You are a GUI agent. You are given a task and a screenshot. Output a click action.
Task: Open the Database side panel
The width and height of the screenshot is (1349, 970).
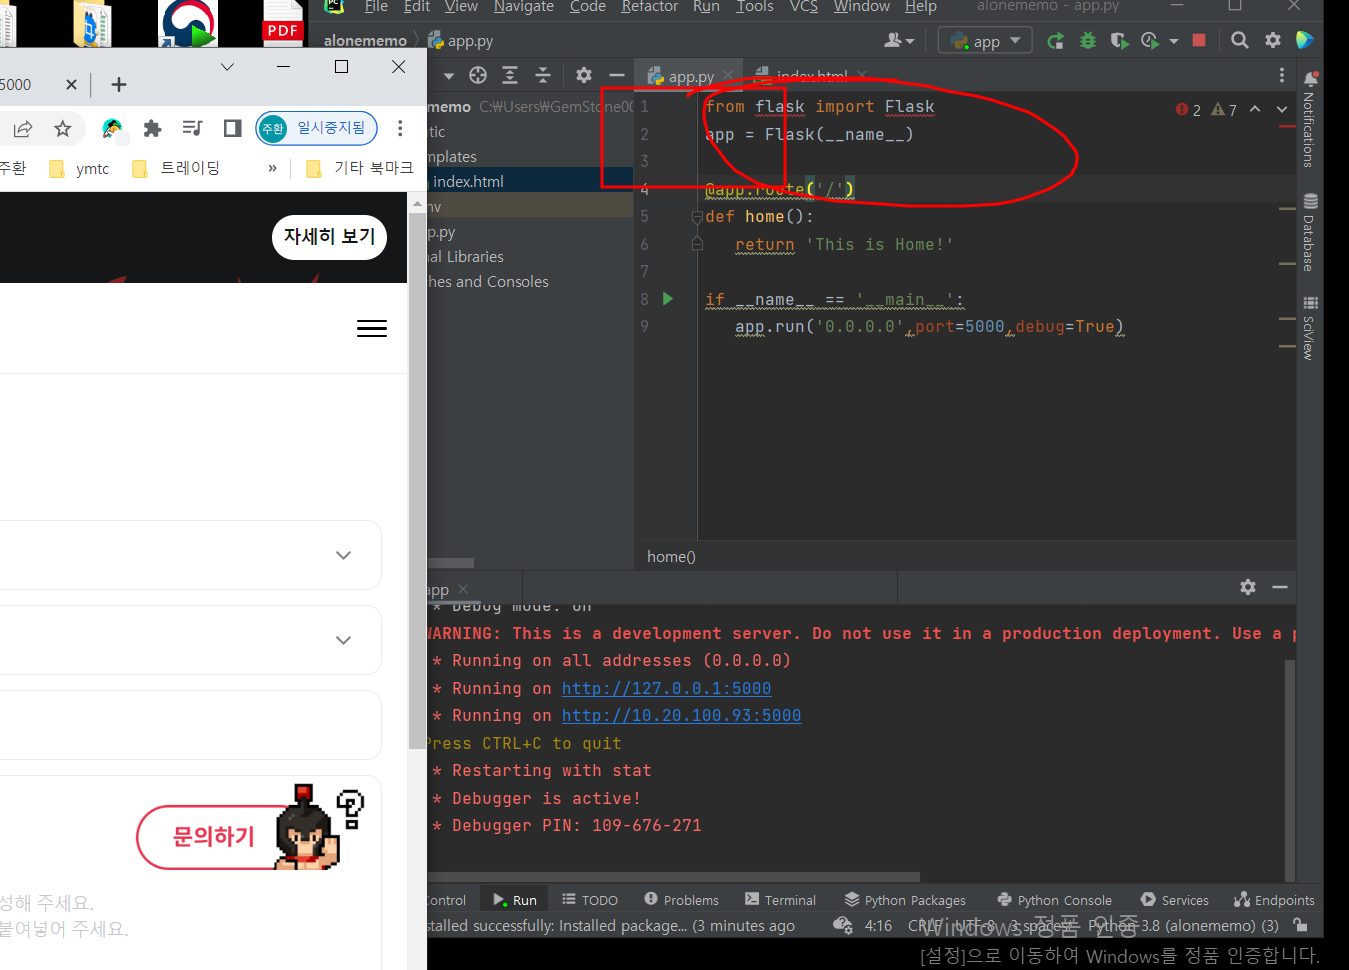(1310, 232)
